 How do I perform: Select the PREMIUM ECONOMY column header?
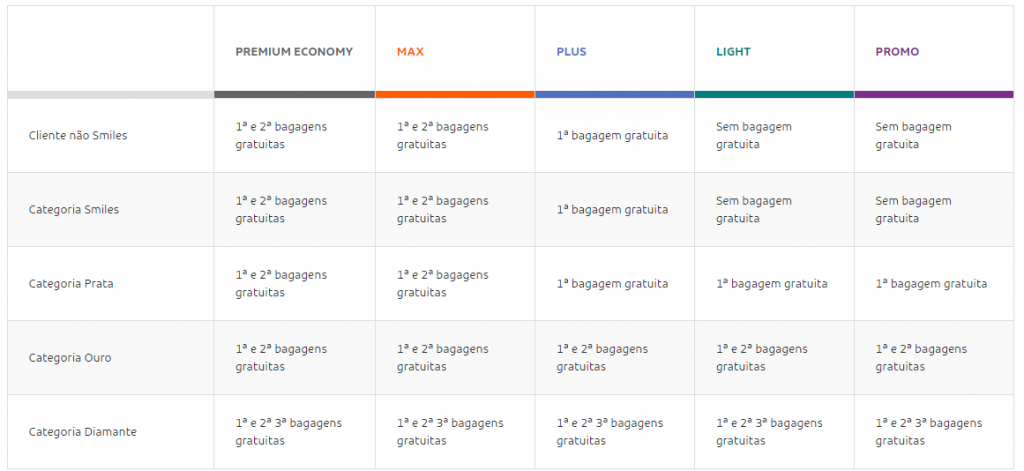click(294, 52)
